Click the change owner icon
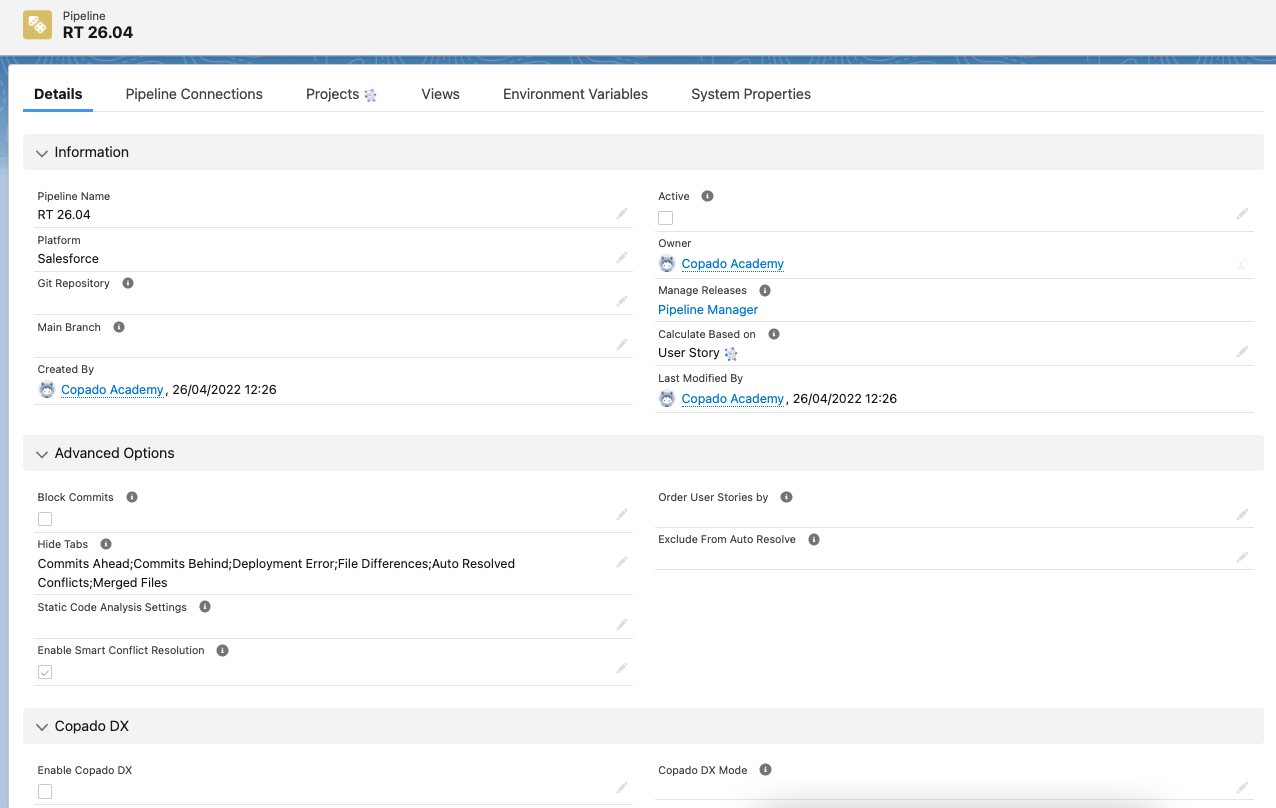The width and height of the screenshot is (1276, 808). [x=1241, y=264]
